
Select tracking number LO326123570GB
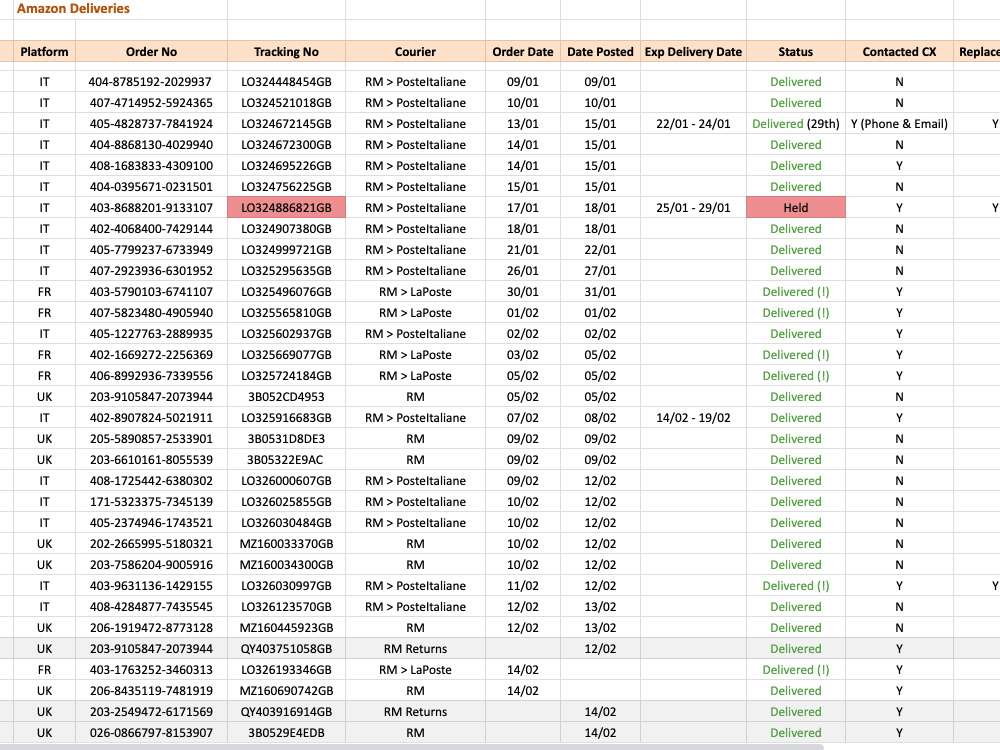[x=286, y=607]
